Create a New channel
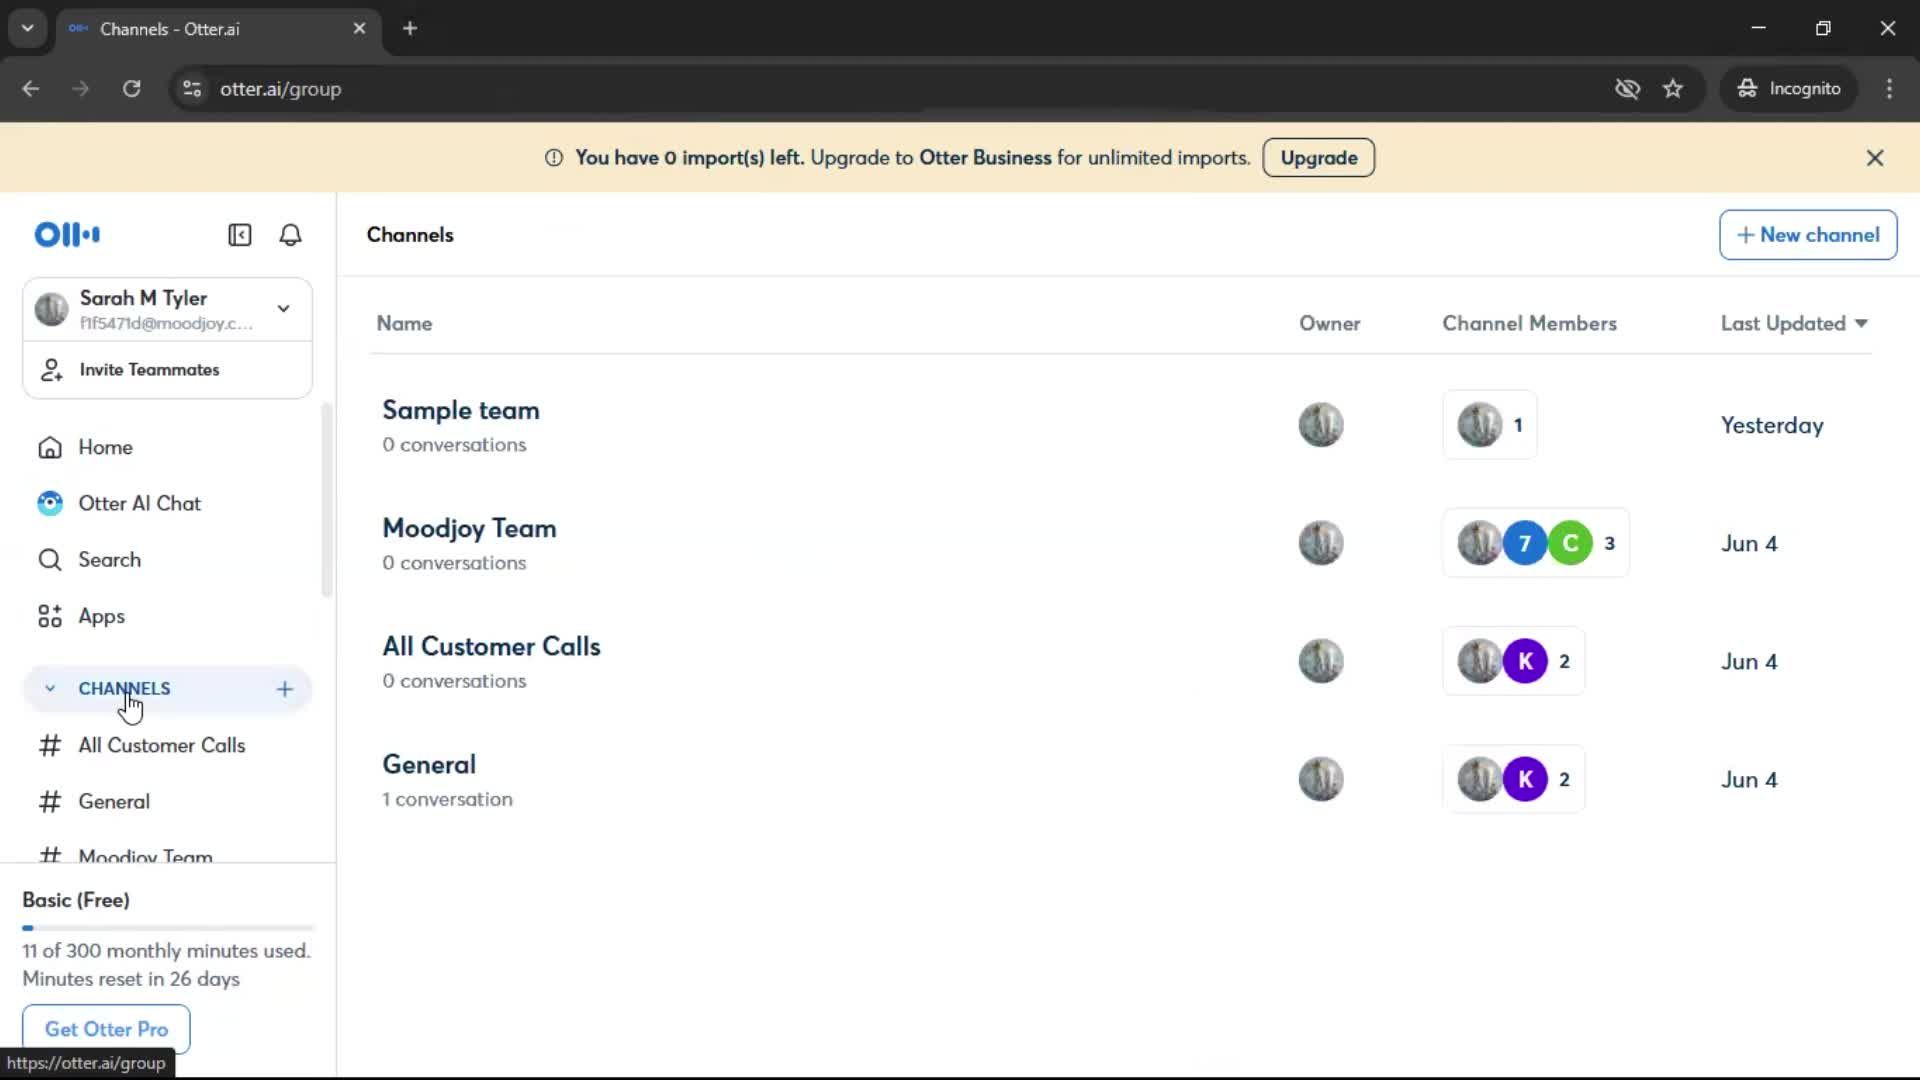This screenshot has height=1080, width=1920. coord(1807,235)
